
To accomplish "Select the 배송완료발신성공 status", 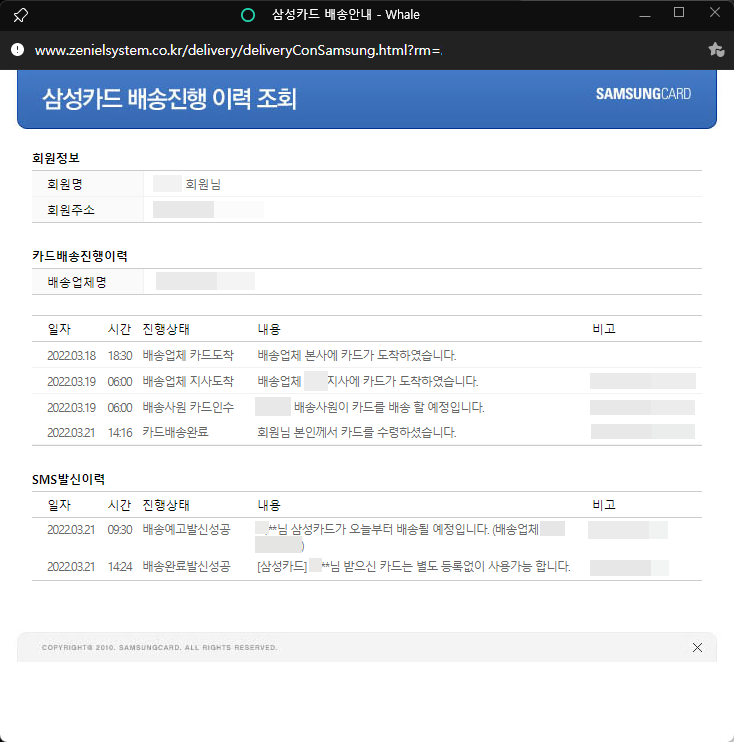I will (186, 566).
